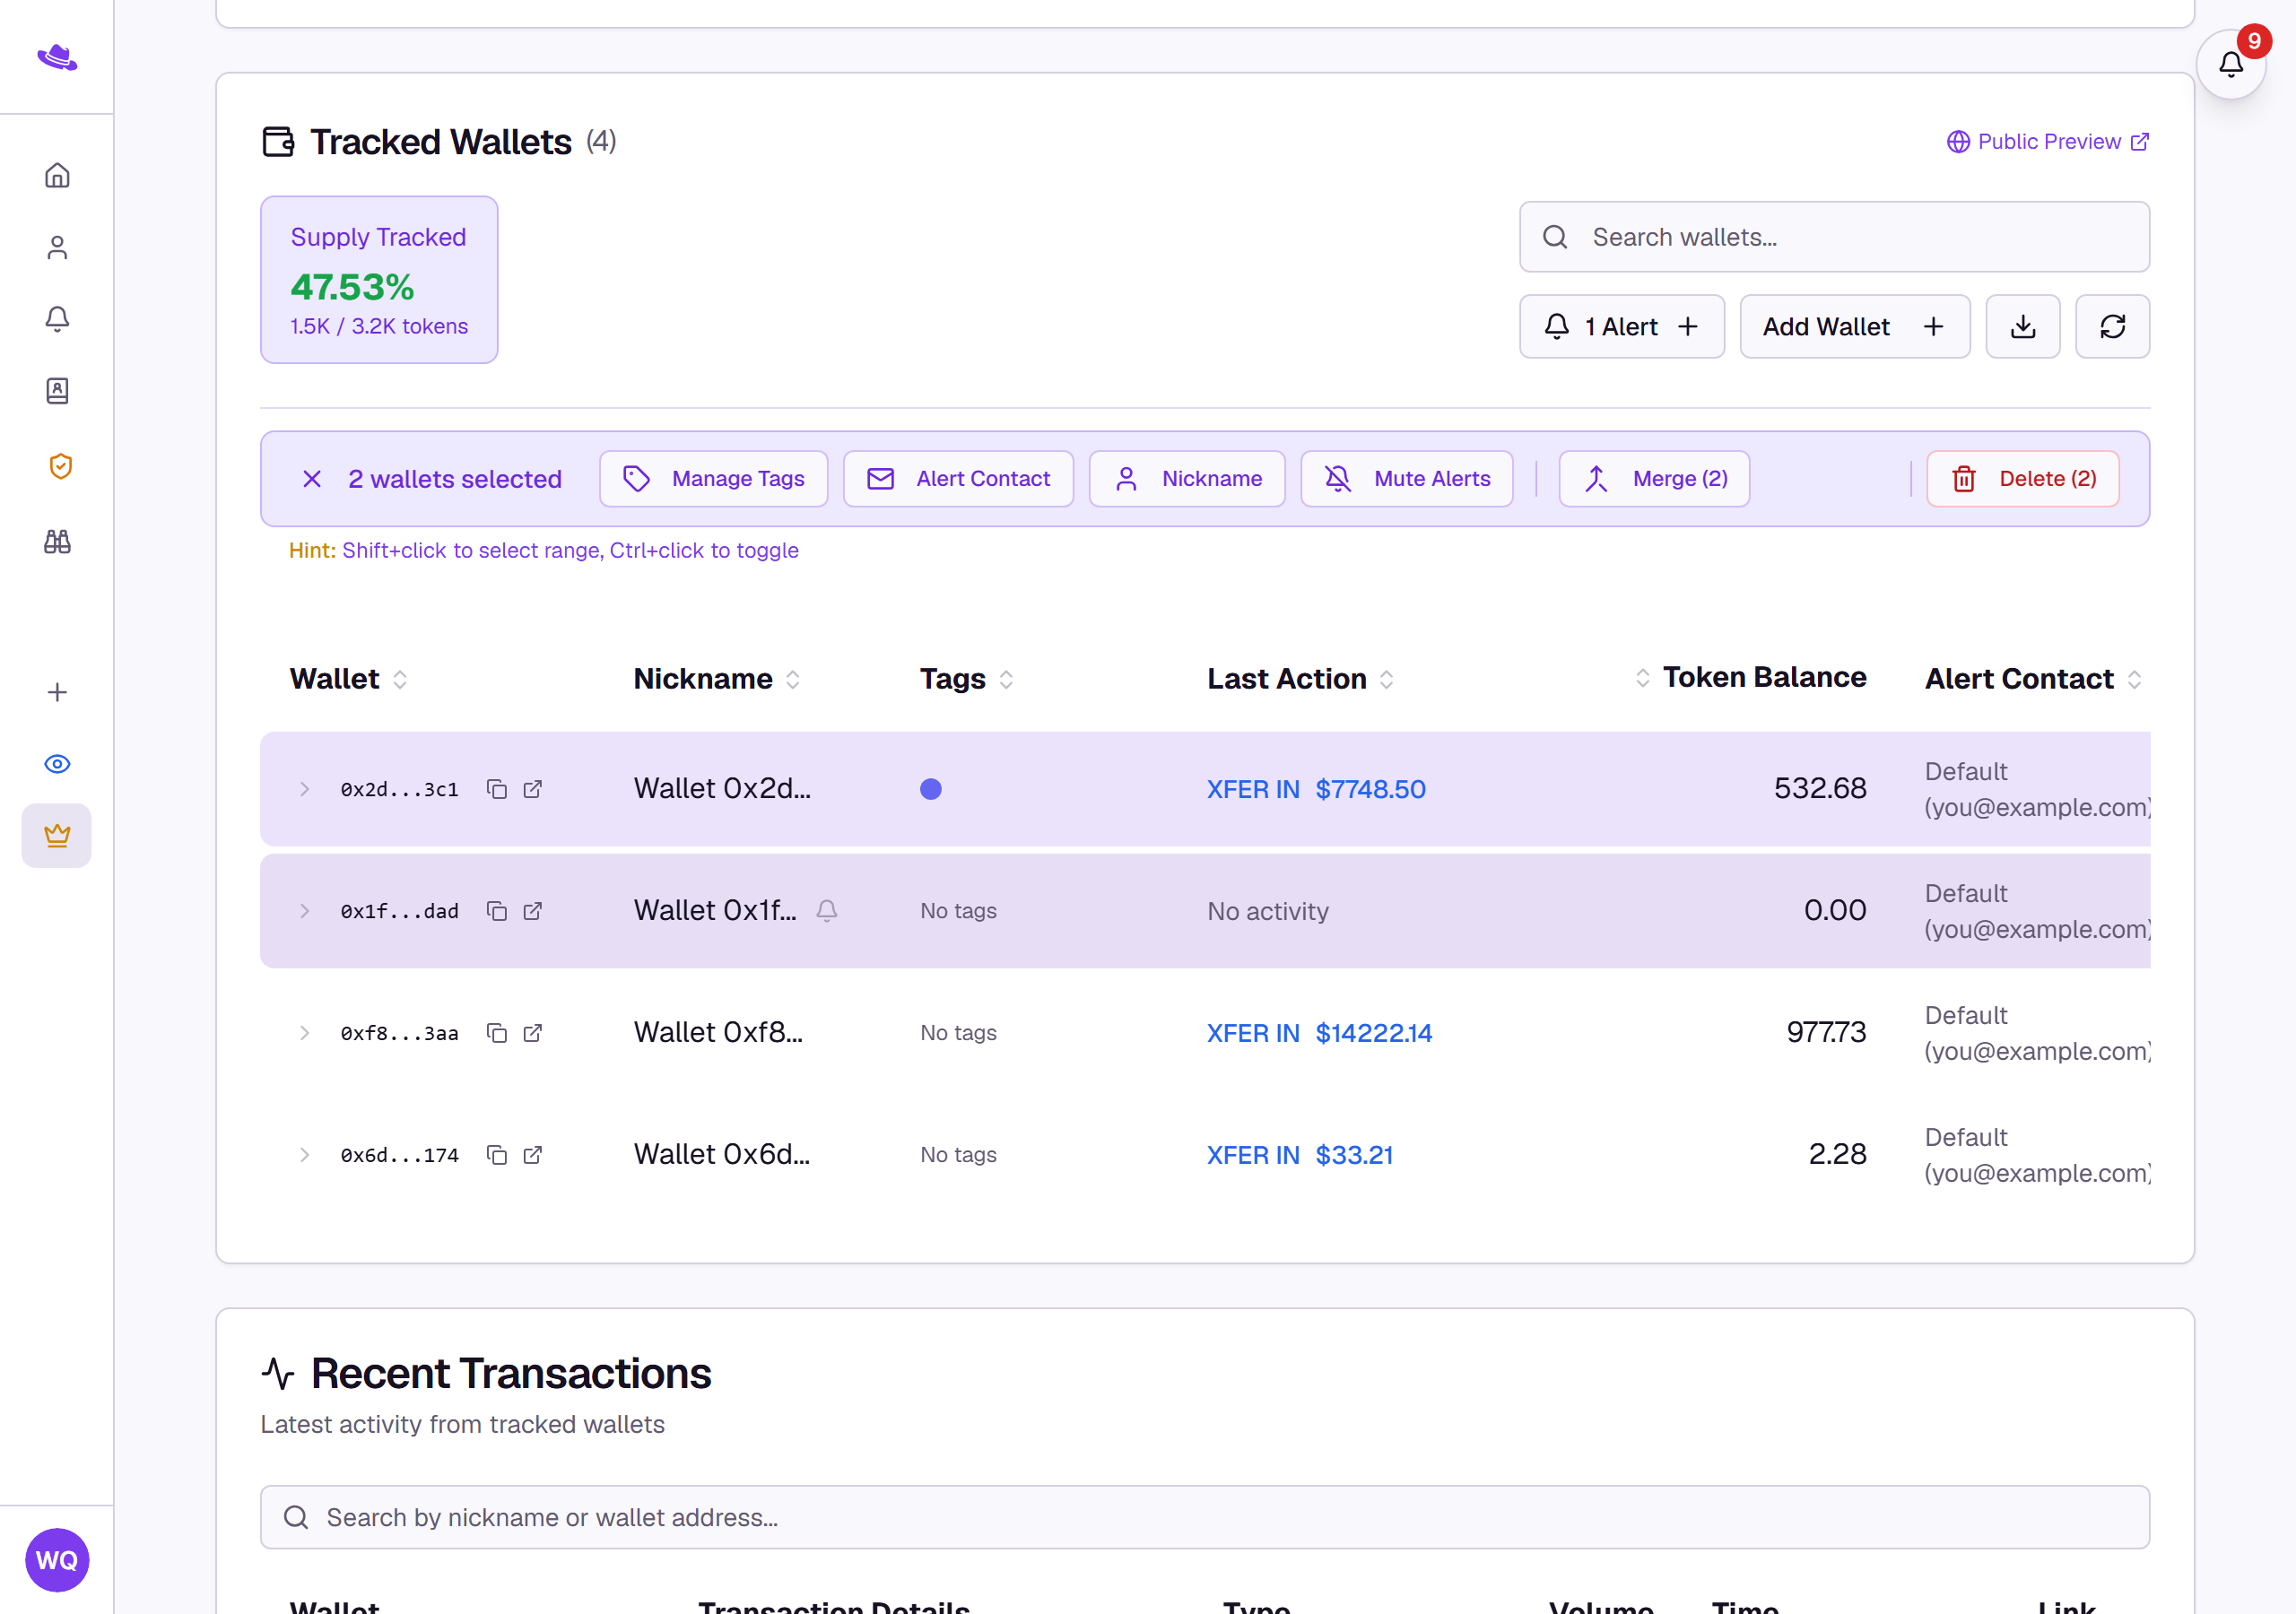Expand the 0x6d...174 wallet row
This screenshot has height=1614, width=2296.
[x=304, y=1155]
